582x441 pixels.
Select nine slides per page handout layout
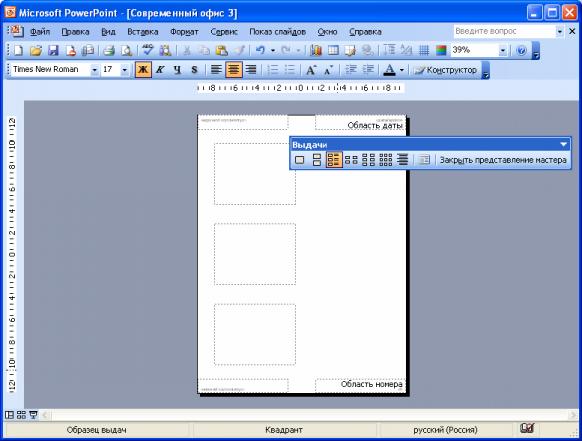point(386,160)
